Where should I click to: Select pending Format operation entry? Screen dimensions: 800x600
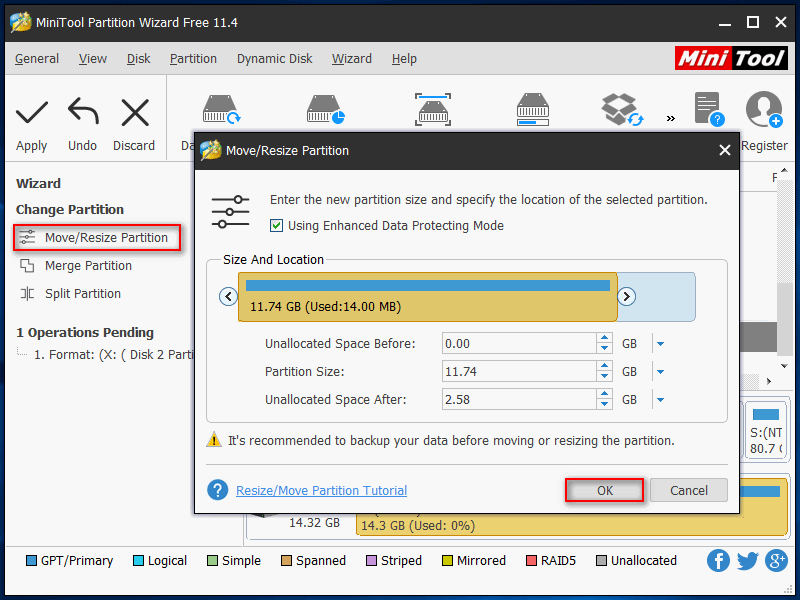tap(113, 355)
